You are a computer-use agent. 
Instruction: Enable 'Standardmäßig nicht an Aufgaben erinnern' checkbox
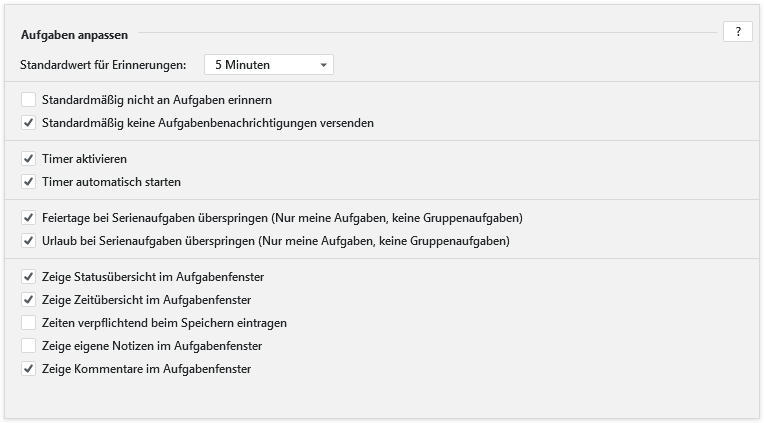click(28, 100)
